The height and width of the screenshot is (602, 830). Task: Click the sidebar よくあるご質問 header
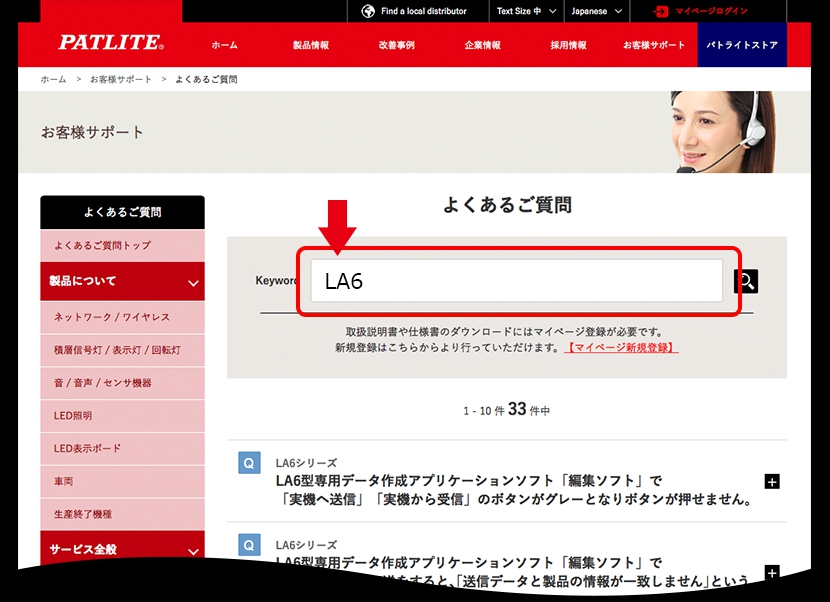click(x=122, y=212)
